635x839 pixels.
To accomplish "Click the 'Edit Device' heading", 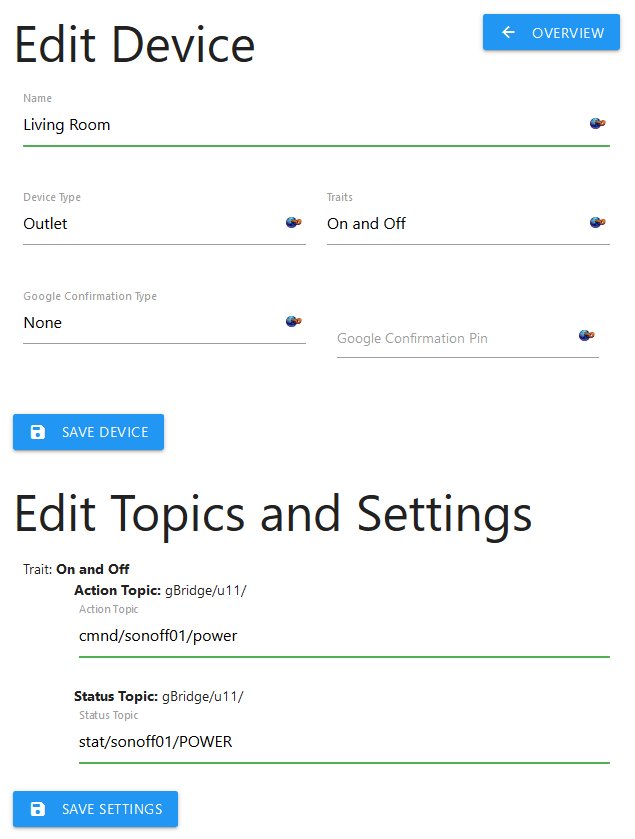I will (134, 45).
